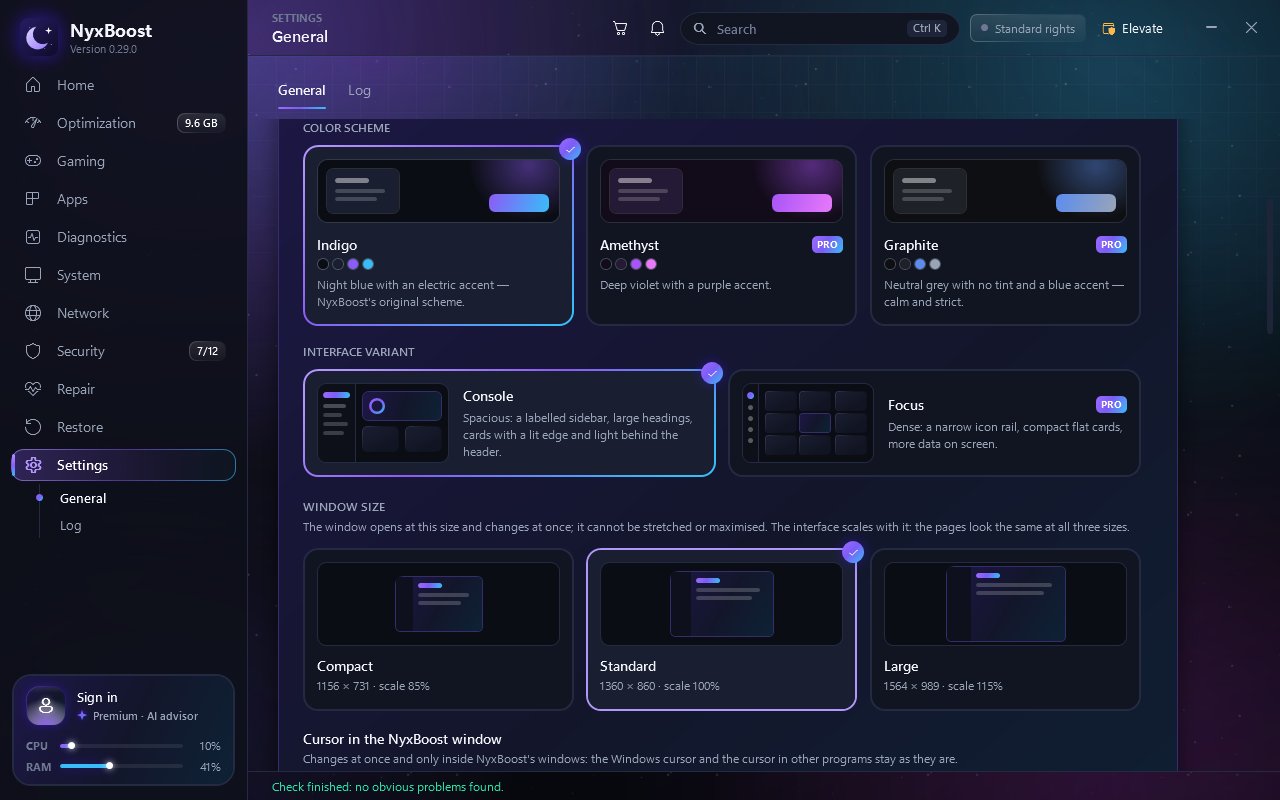
Task: Click the RAM usage bar
Action: pyautogui.click(x=121, y=766)
